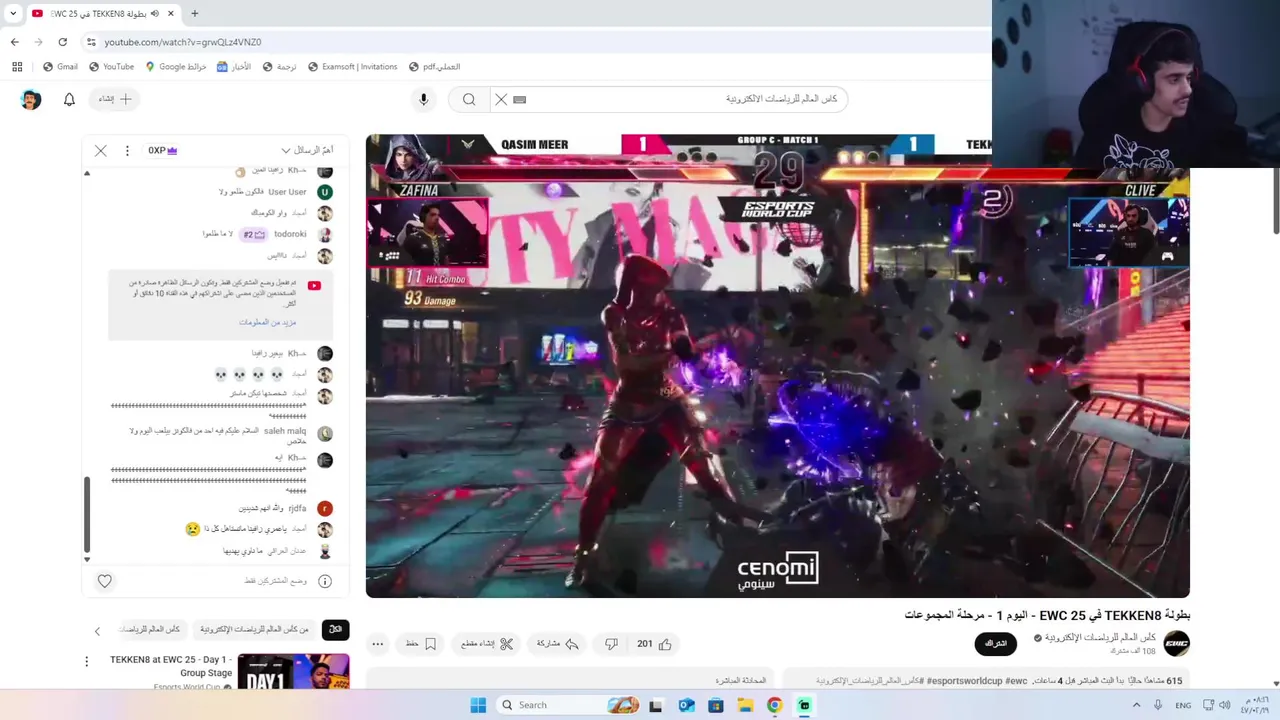Viewport: 1280px width, 720px height.
Task: Show hidden system tray icons
Action: [1136, 705]
